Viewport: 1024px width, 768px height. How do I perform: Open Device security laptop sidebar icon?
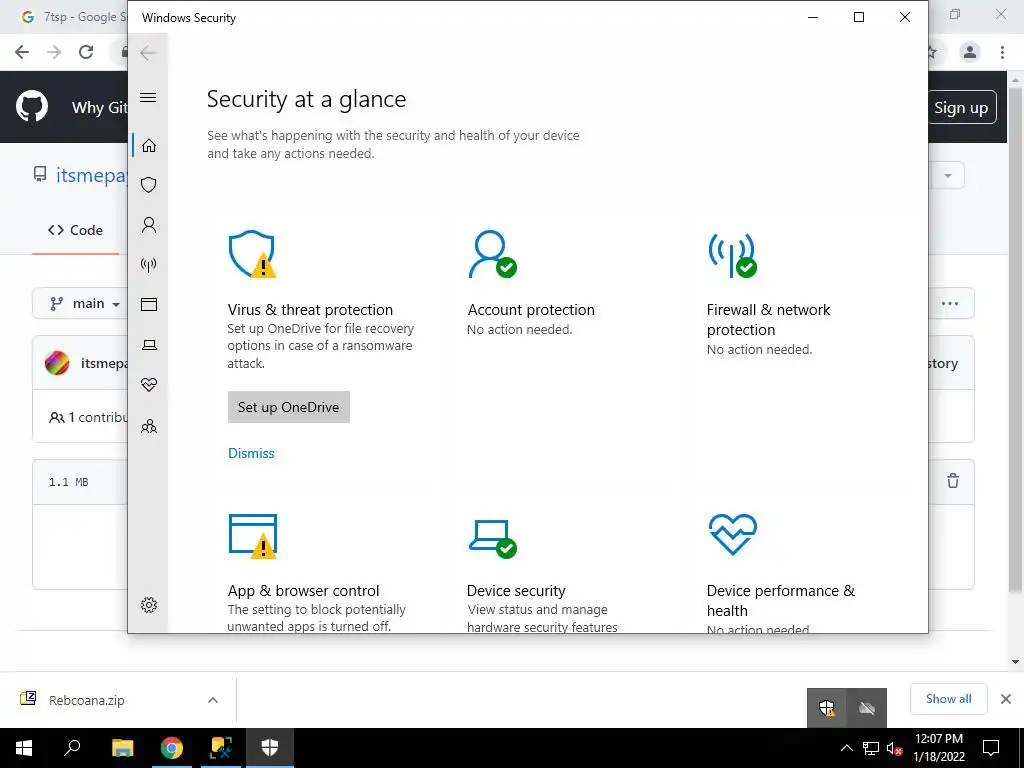pyautogui.click(x=149, y=345)
